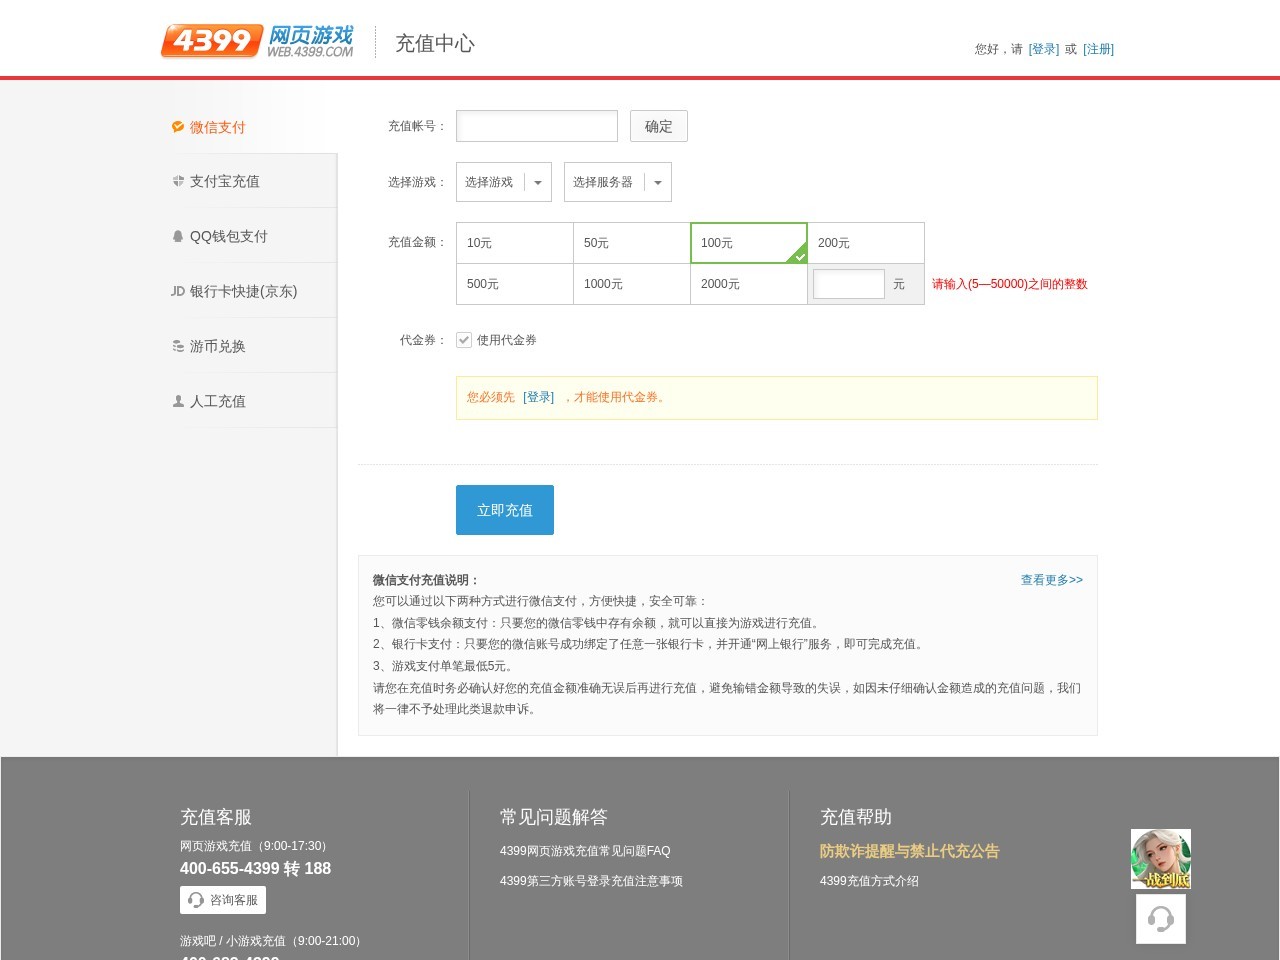The image size is (1280, 960).
Task: Open QQ Wallet payment via its icon
Action: 176,236
